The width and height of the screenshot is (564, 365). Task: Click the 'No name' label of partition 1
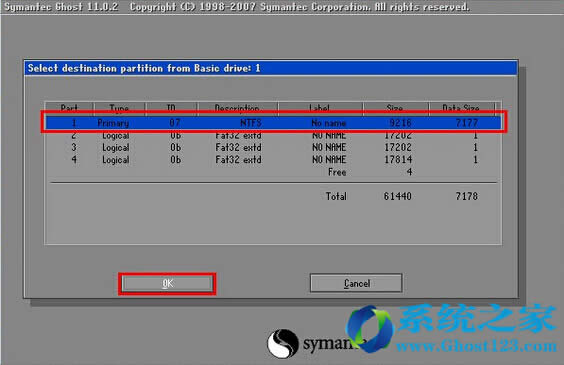329,123
